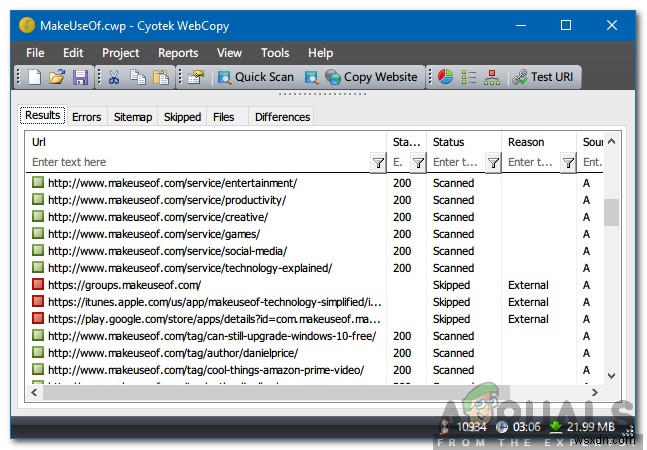Viewport: 647px width, 450px height.
Task: Select the tag/author/danielprice/ URL row
Action: coord(314,353)
